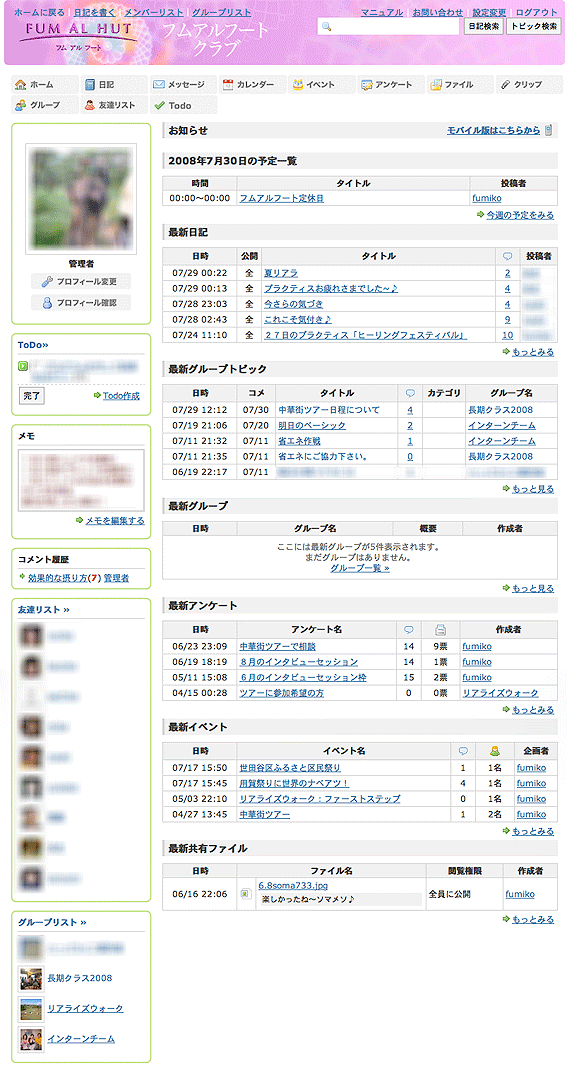This screenshot has height=1068, width=567.
Task: Expand the 友達リスト » sidebar heading
Action: 44,610
